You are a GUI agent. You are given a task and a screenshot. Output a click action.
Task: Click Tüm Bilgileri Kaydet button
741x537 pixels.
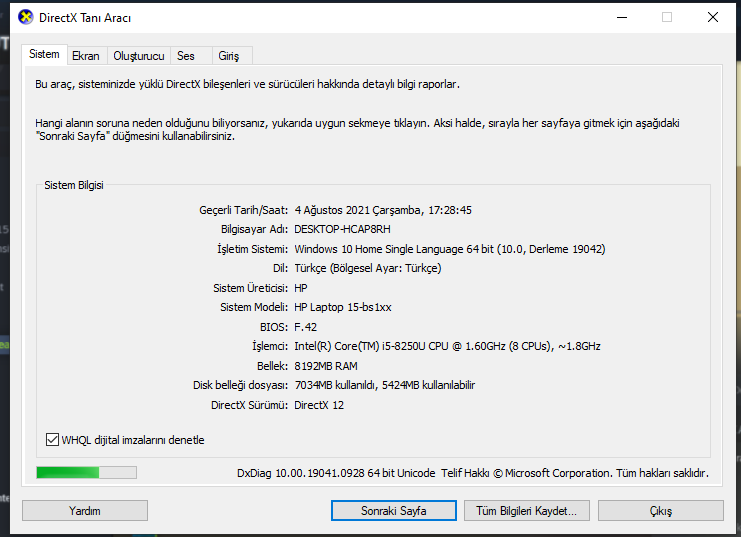(x=526, y=511)
